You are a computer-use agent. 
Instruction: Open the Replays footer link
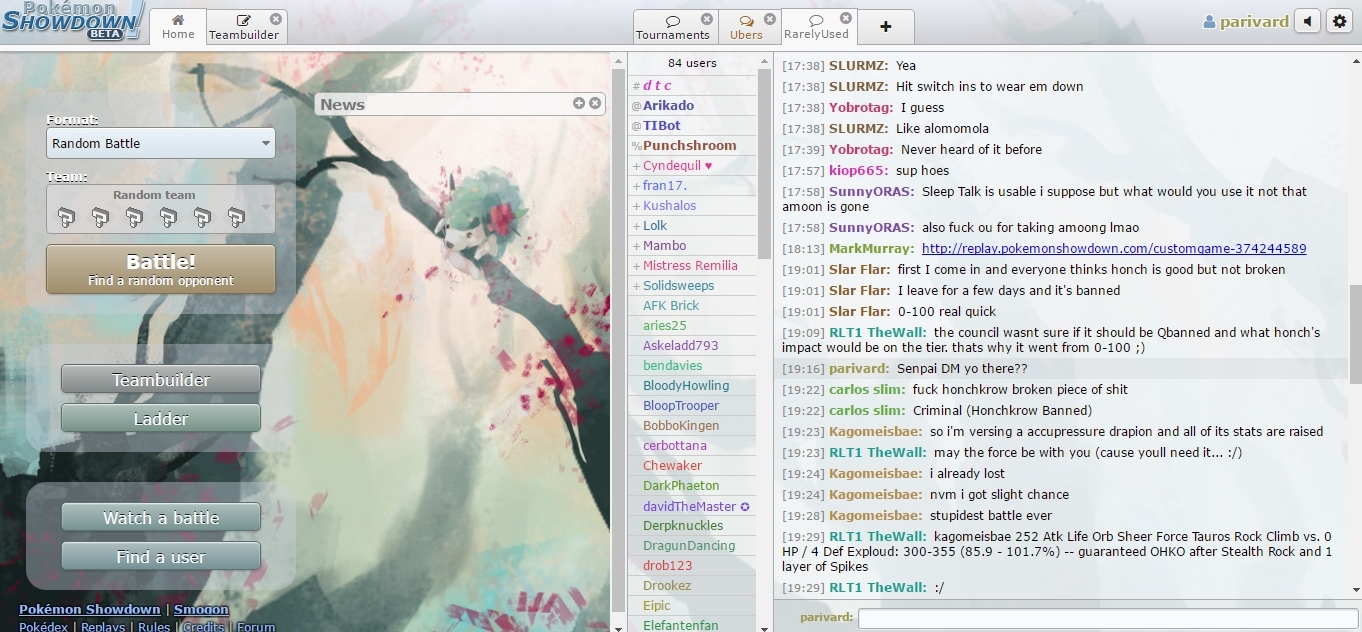click(103, 627)
